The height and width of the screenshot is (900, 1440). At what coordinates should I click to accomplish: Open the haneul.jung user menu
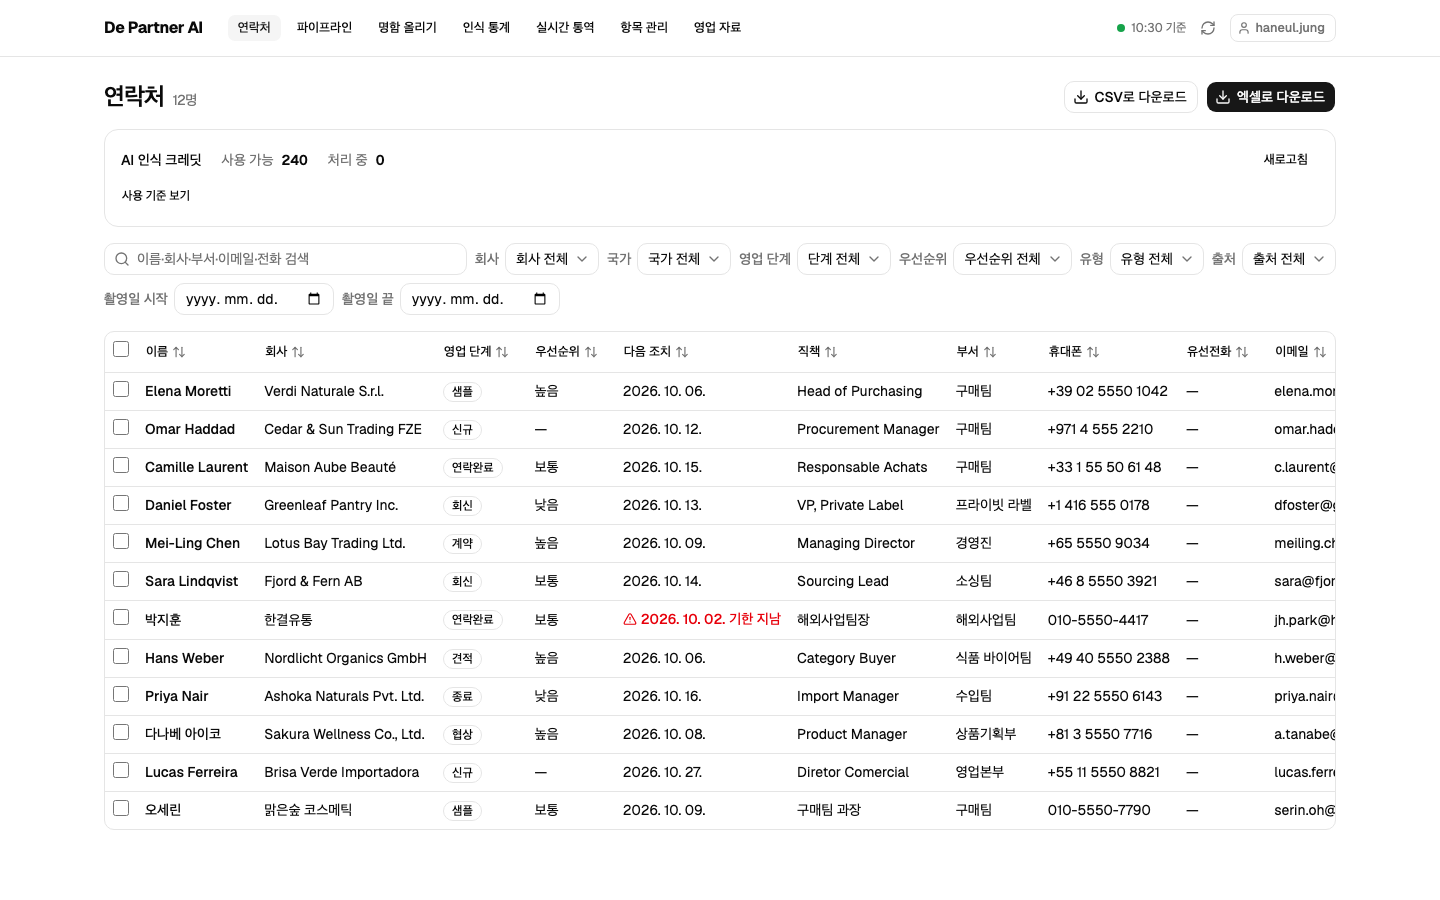pyautogui.click(x=1283, y=28)
